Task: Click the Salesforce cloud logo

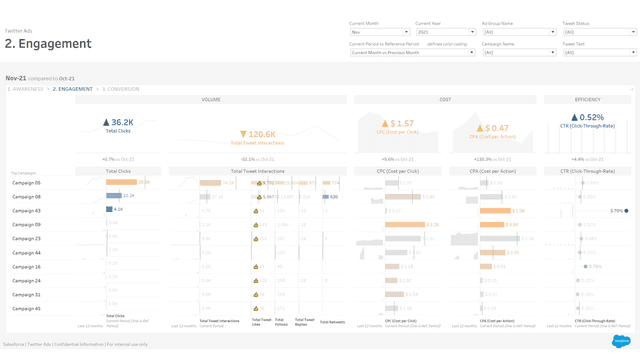Action: pos(621,341)
